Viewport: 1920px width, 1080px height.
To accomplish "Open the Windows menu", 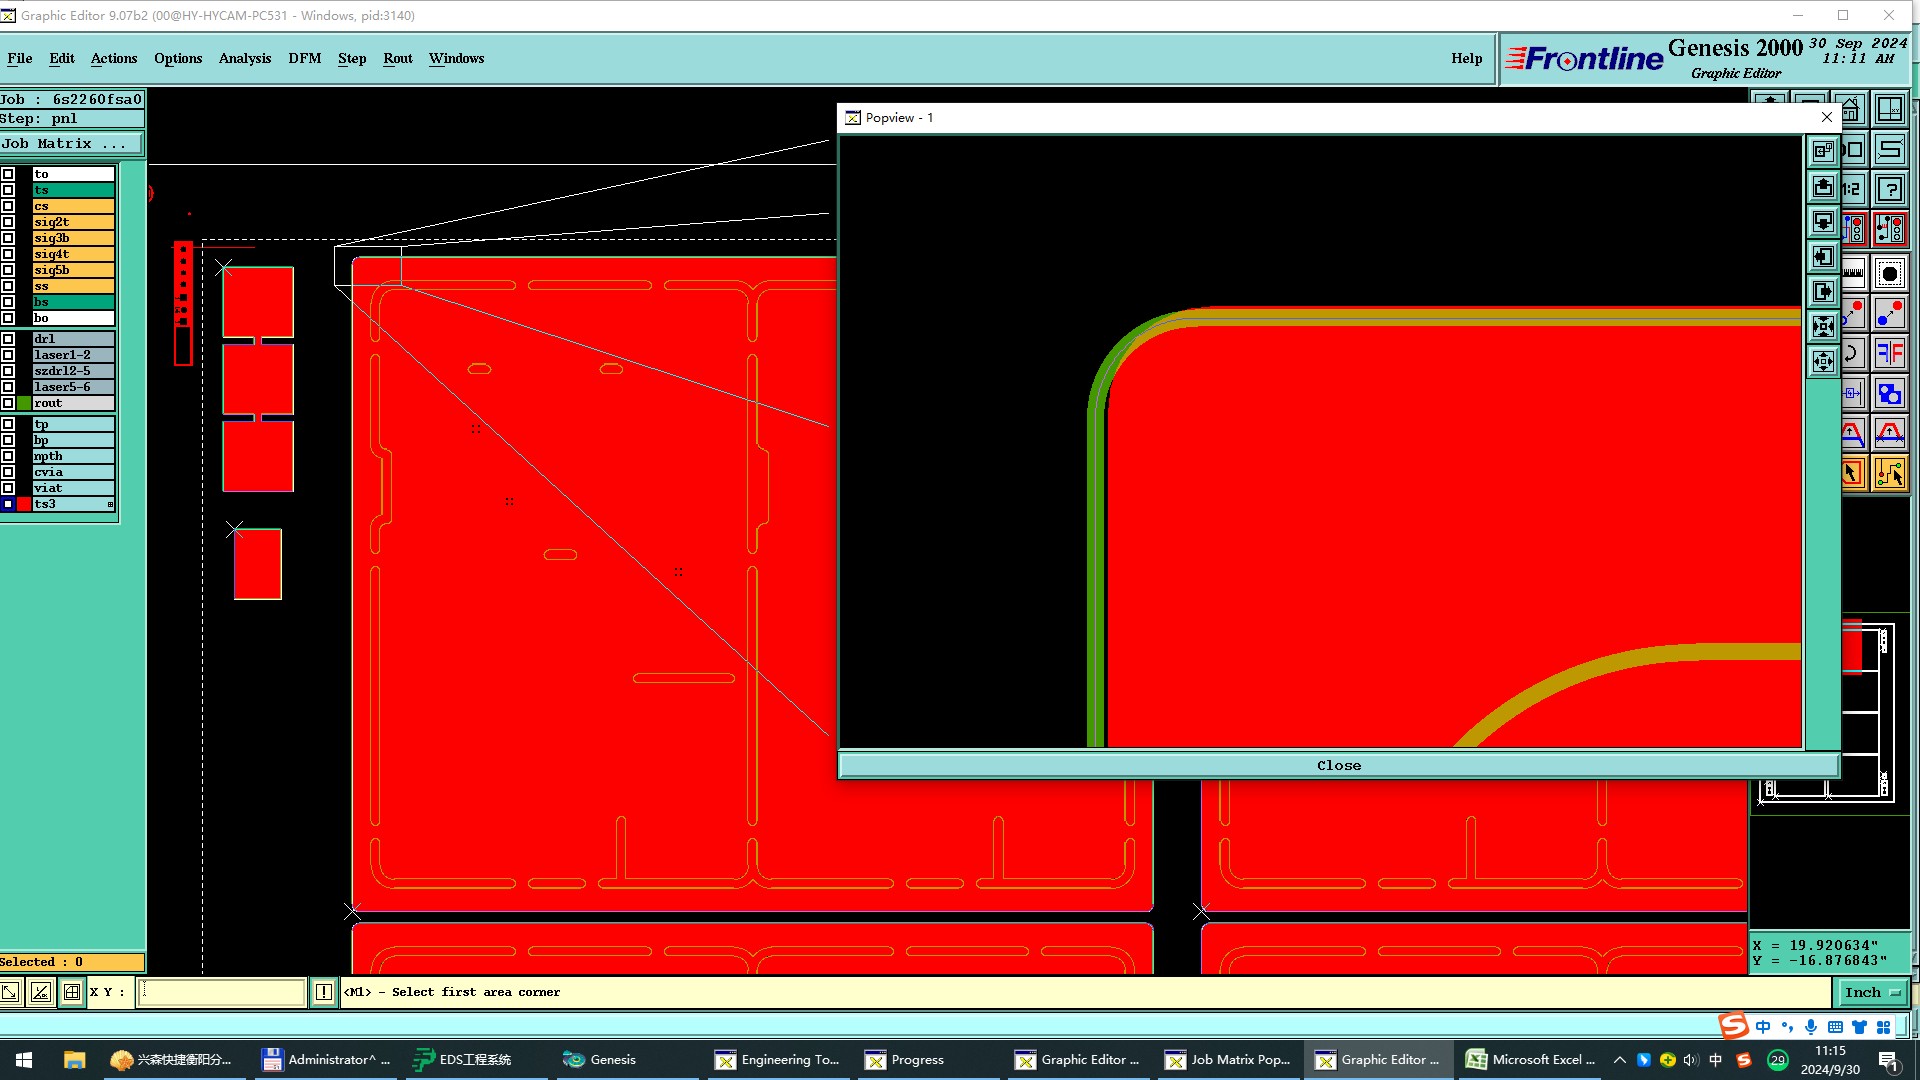I will click(x=456, y=58).
